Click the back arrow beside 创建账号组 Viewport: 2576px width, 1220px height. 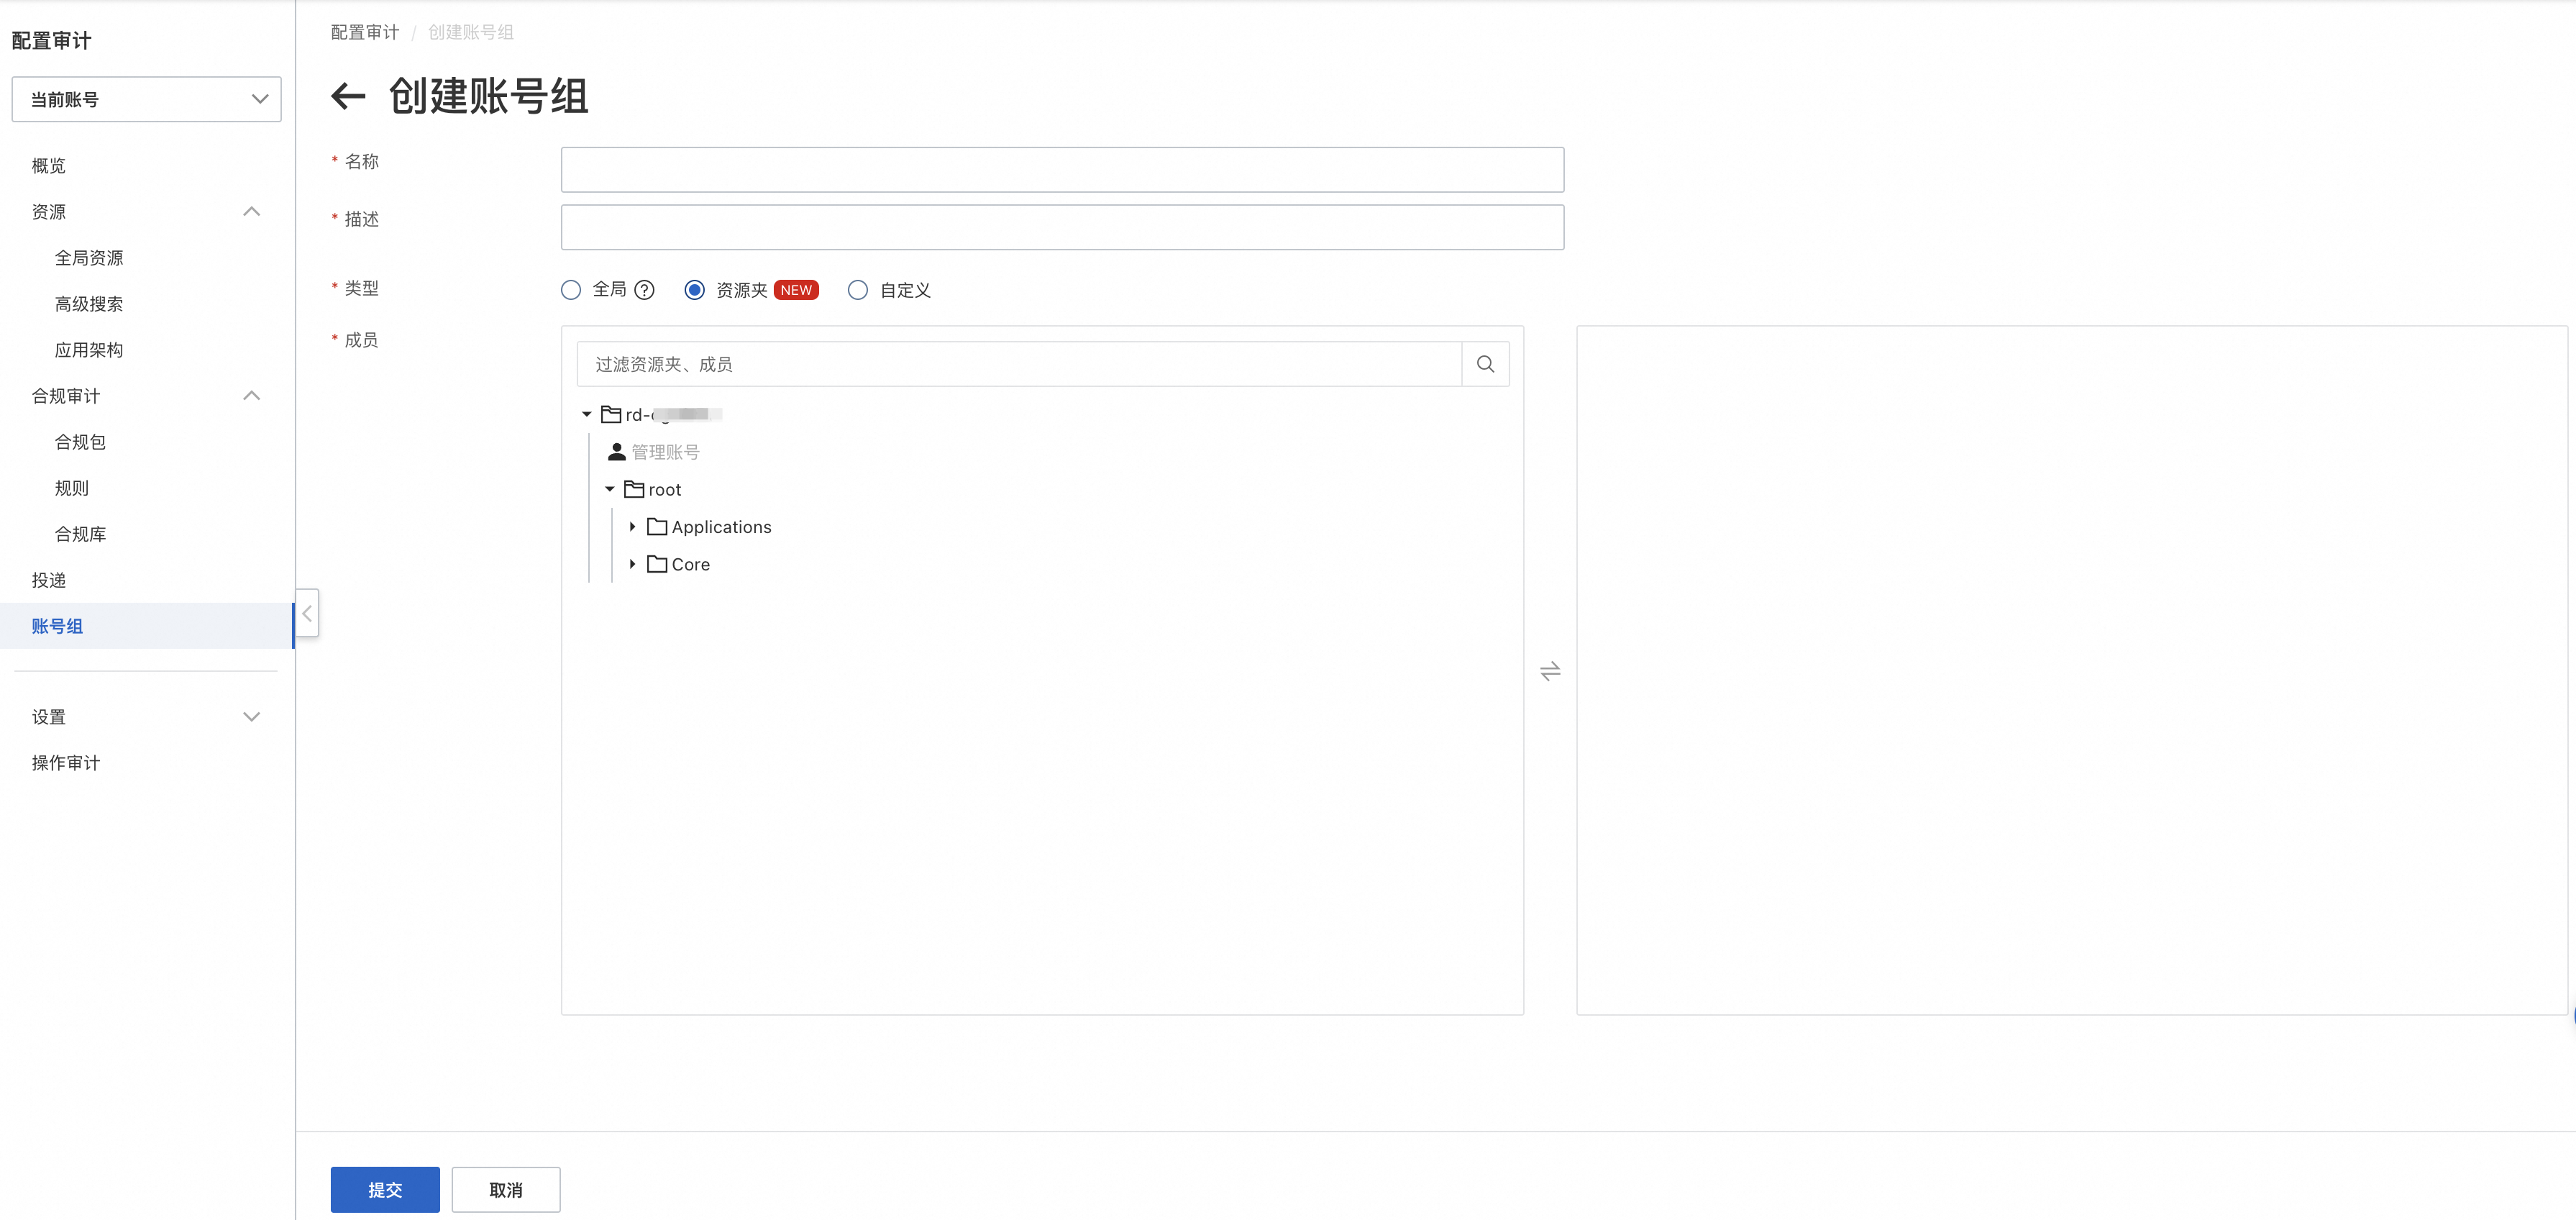tap(348, 97)
